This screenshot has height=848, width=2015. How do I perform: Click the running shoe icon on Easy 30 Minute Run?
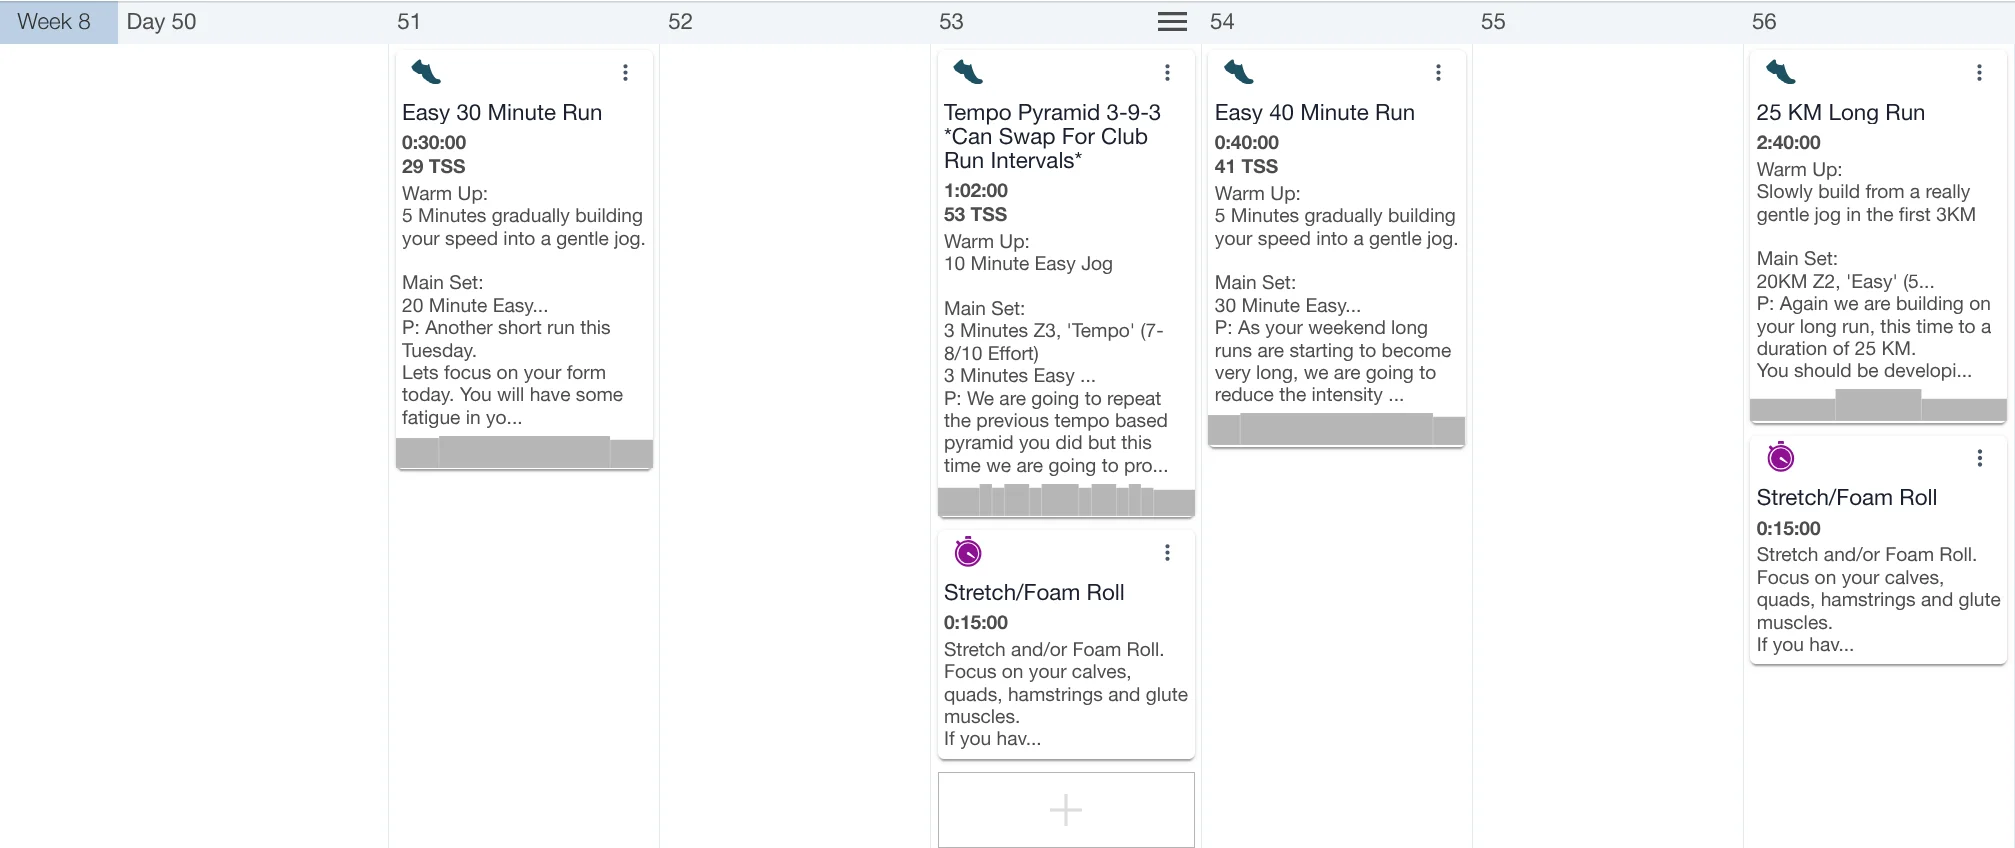point(426,72)
